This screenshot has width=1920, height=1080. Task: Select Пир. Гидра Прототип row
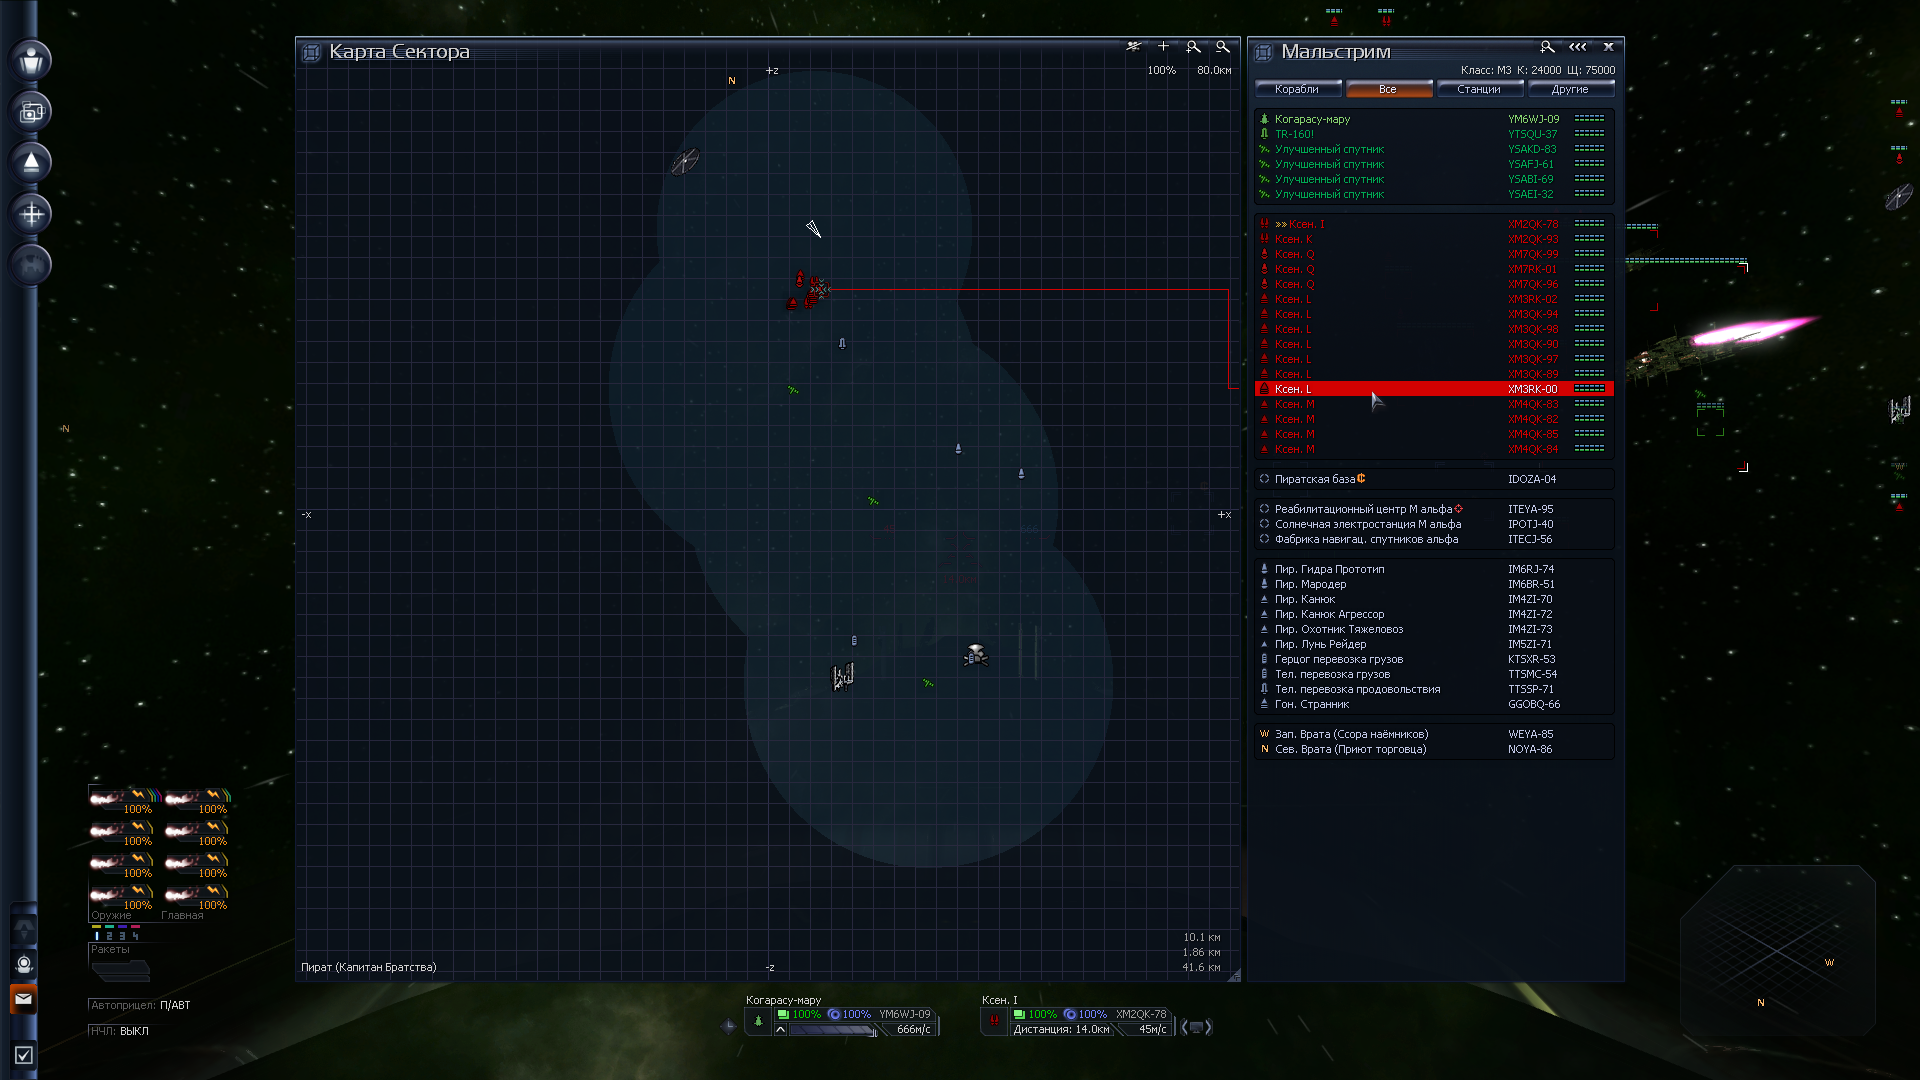coord(1434,569)
